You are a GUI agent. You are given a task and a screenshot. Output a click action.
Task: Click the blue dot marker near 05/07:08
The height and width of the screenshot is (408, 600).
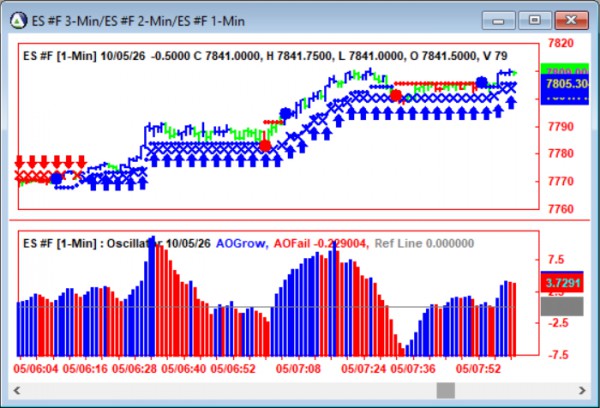(x=285, y=113)
